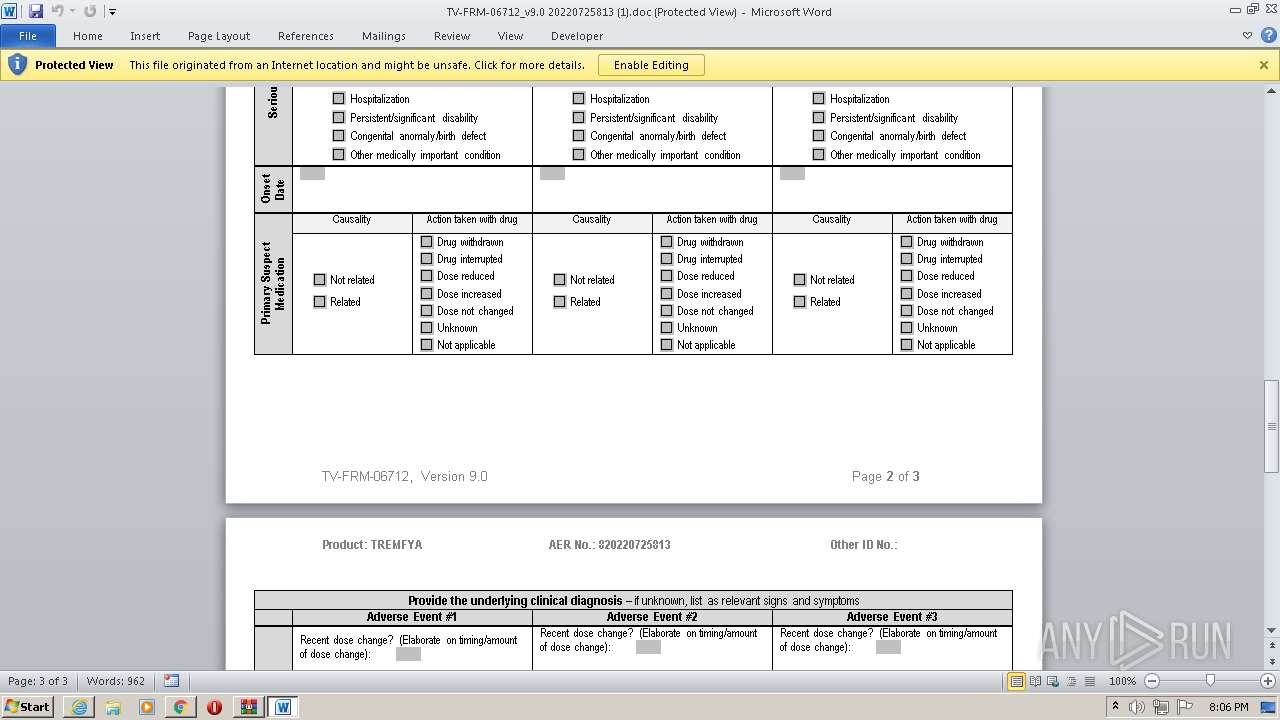Screen dimensions: 1280x720
Task: Switch to the Insert ribbon tab
Action: point(145,36)
